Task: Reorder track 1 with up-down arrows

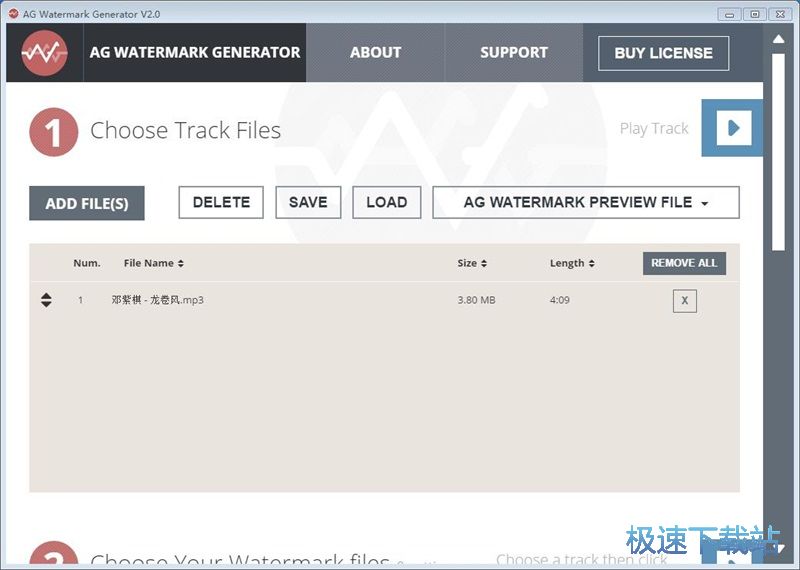Action: coord(46,300)
